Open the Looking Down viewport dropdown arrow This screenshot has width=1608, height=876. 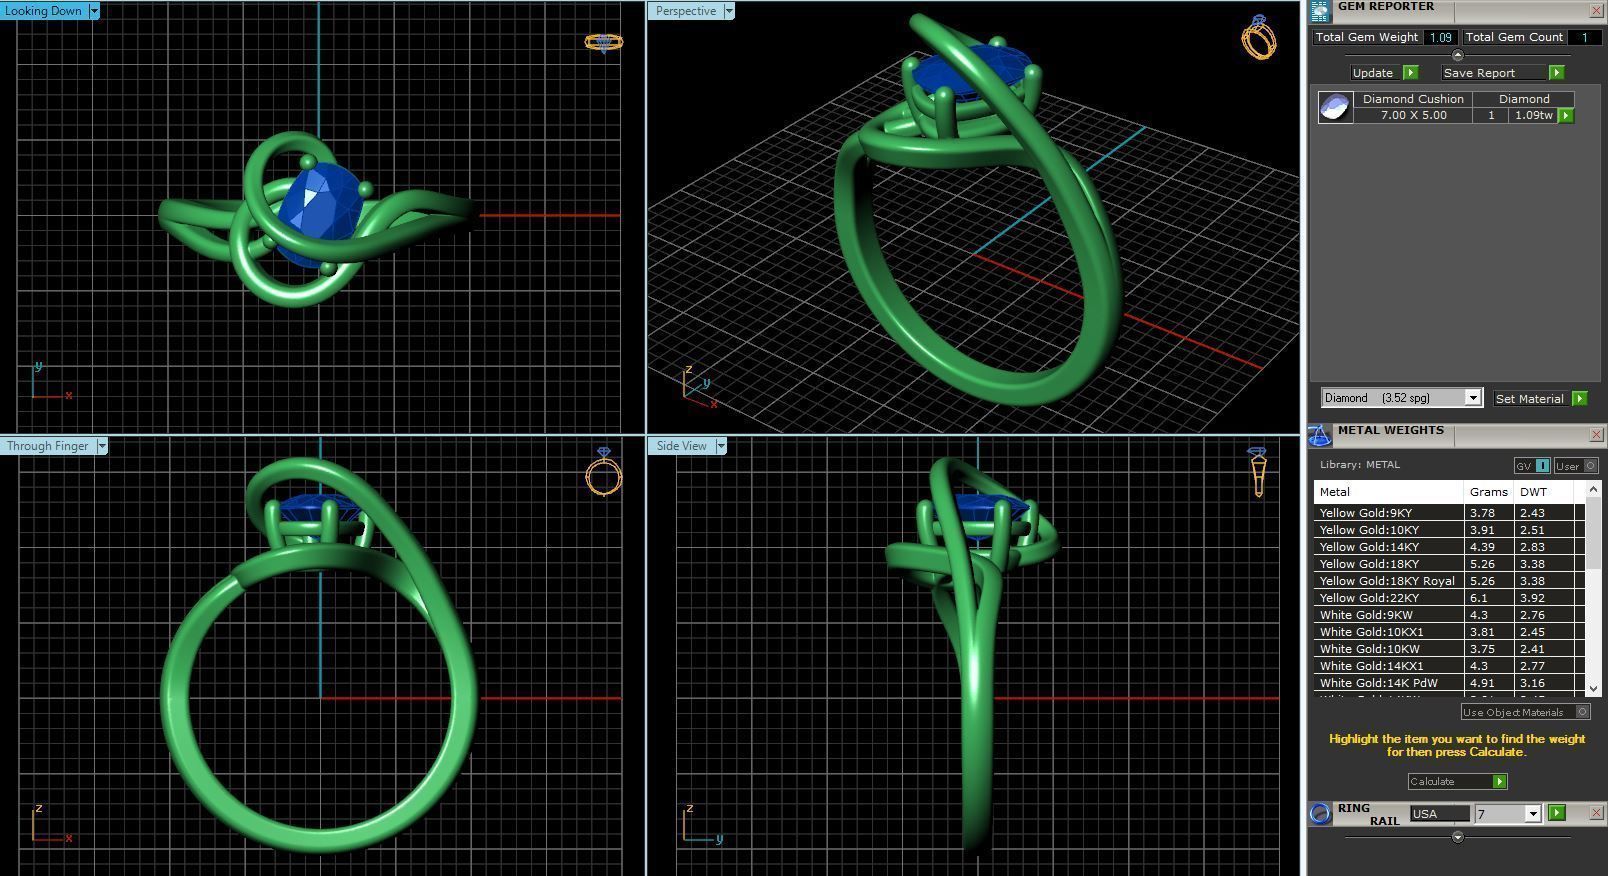click(x=94, y=11)
